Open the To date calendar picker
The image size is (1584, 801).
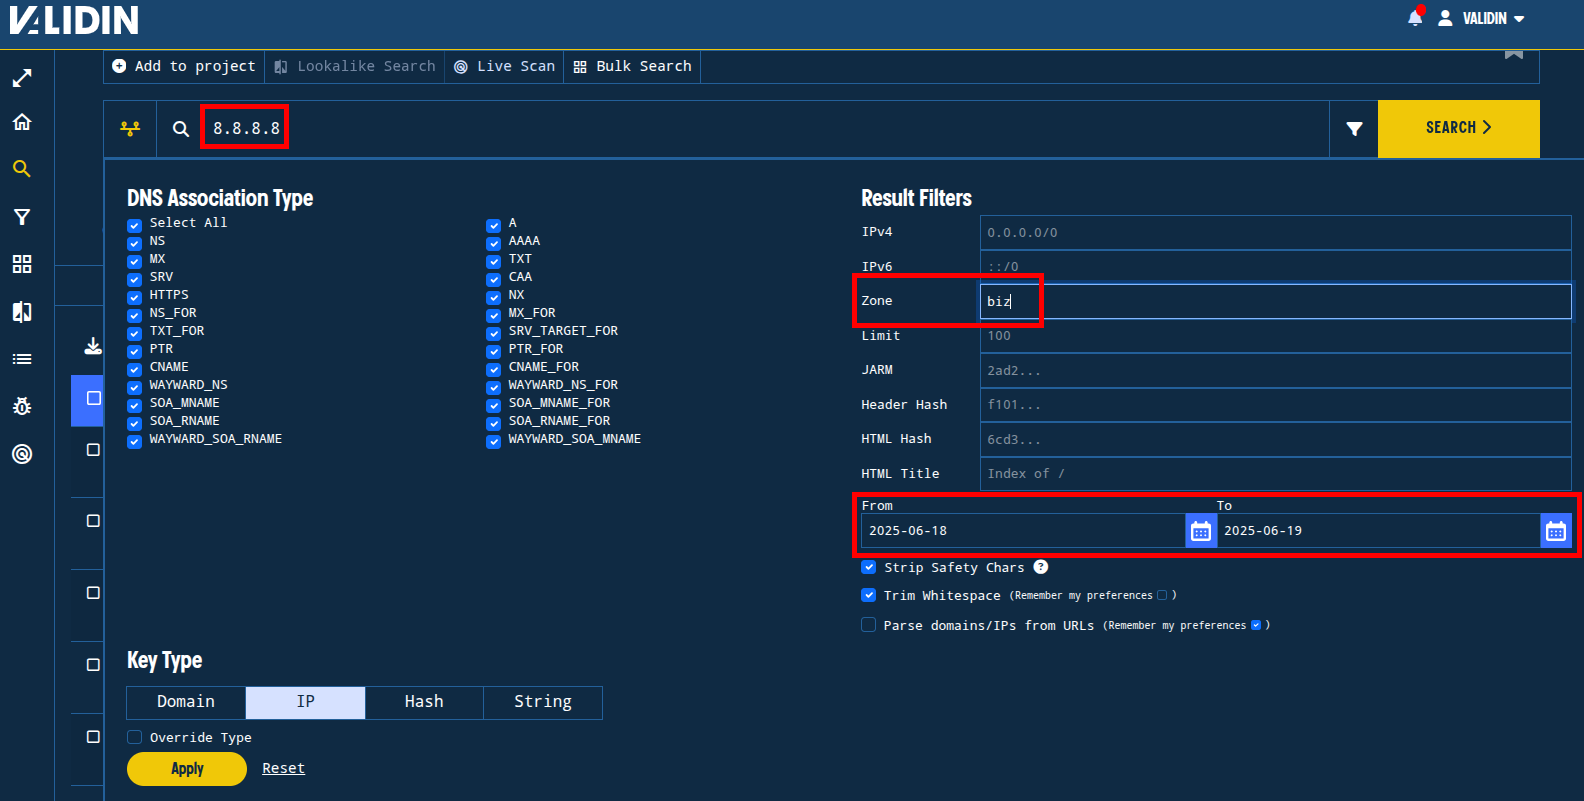click(1556, 531)
